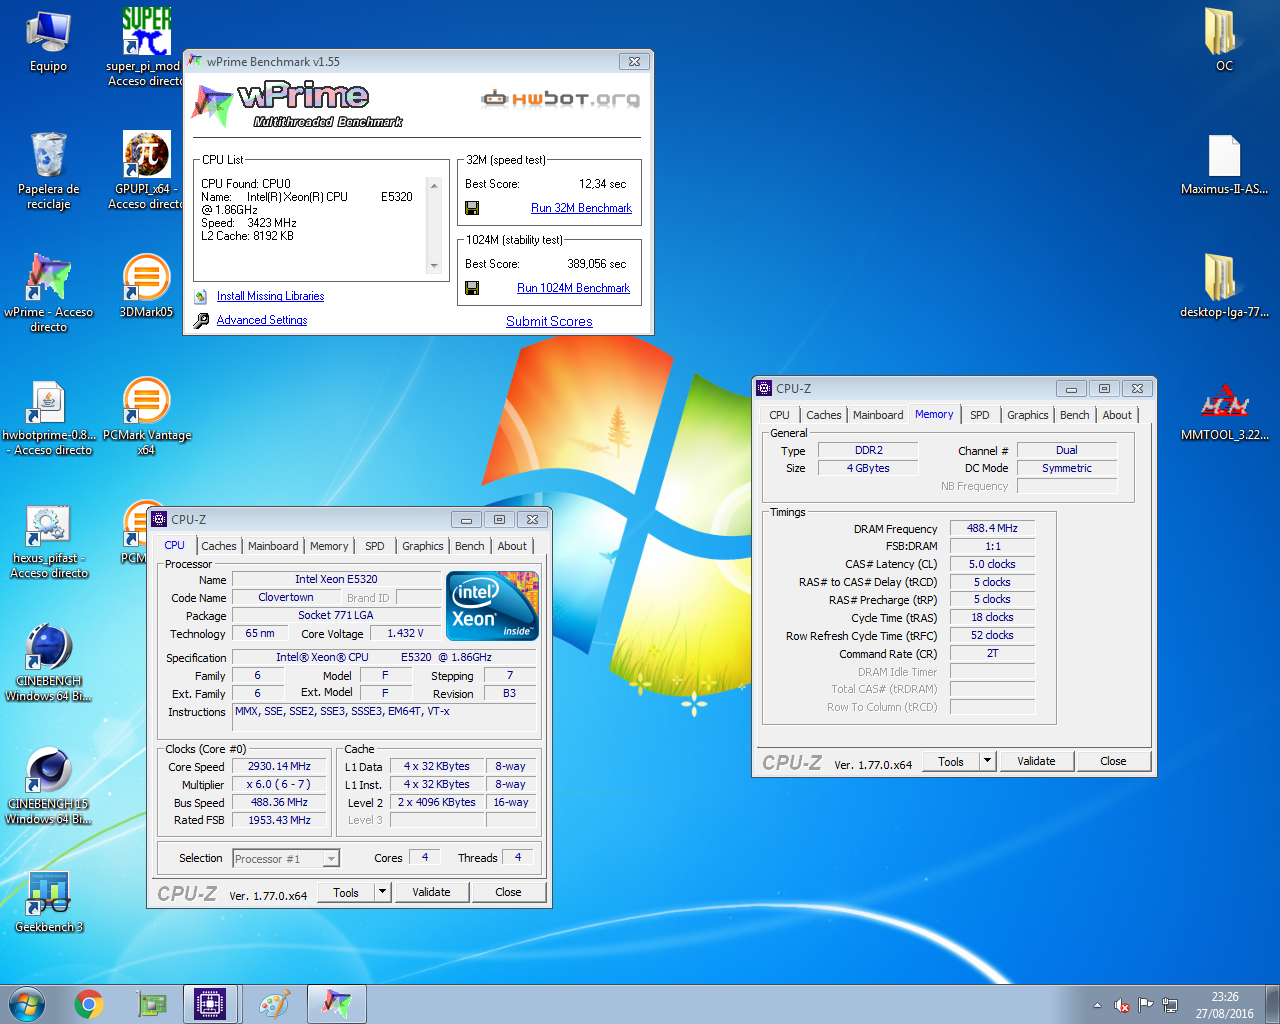The width and height of the screenshot is (1280, 1024).
Task: Open Bench tab in left CPU-Z window
Action: pyautogui.click(x=470, y=546)
